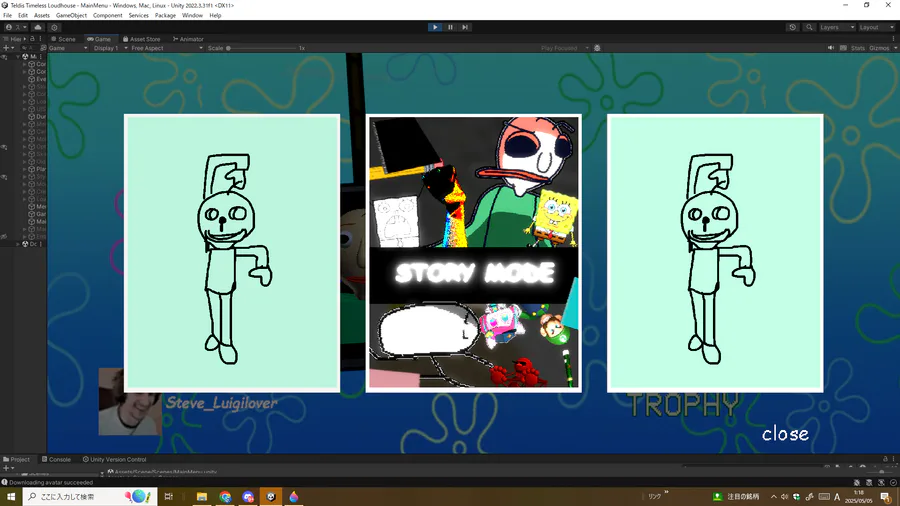Select the Game tab

[99, 39]
